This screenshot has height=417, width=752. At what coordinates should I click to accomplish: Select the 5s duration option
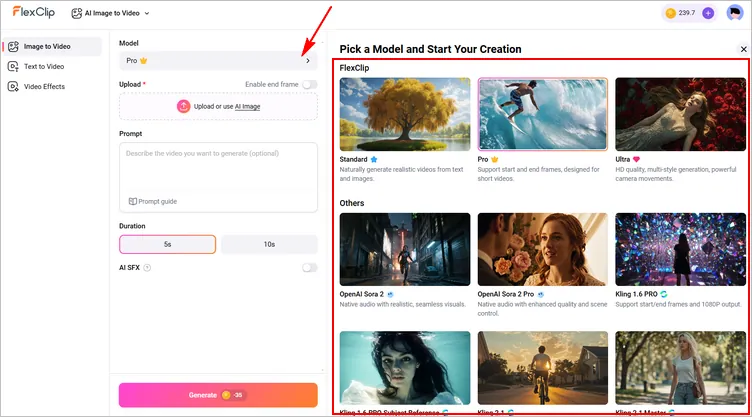pyautogui.click(x=167, y=244)
